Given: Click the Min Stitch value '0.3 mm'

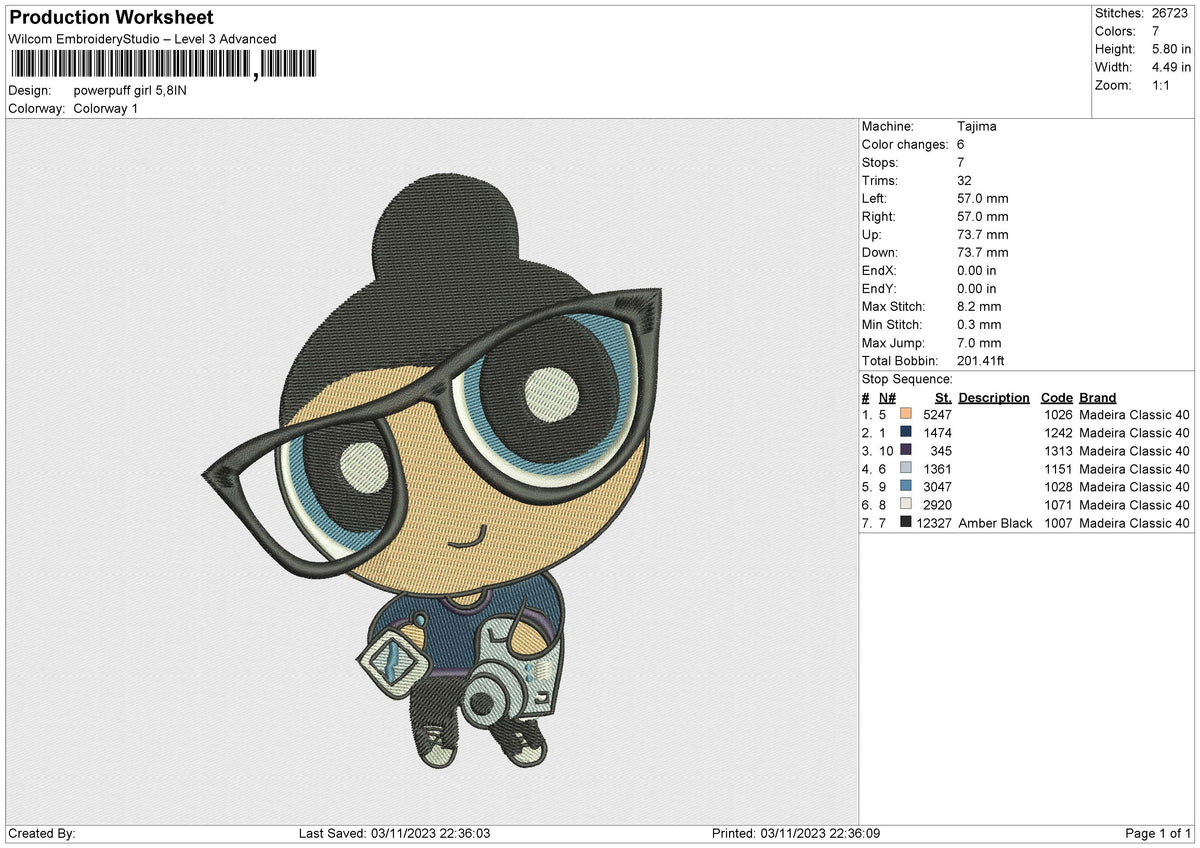Looking at the screenshot, I should point(979,324).
